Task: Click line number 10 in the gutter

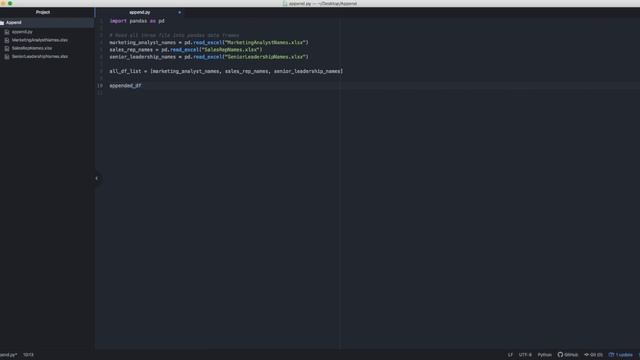Action: [100, 86]
